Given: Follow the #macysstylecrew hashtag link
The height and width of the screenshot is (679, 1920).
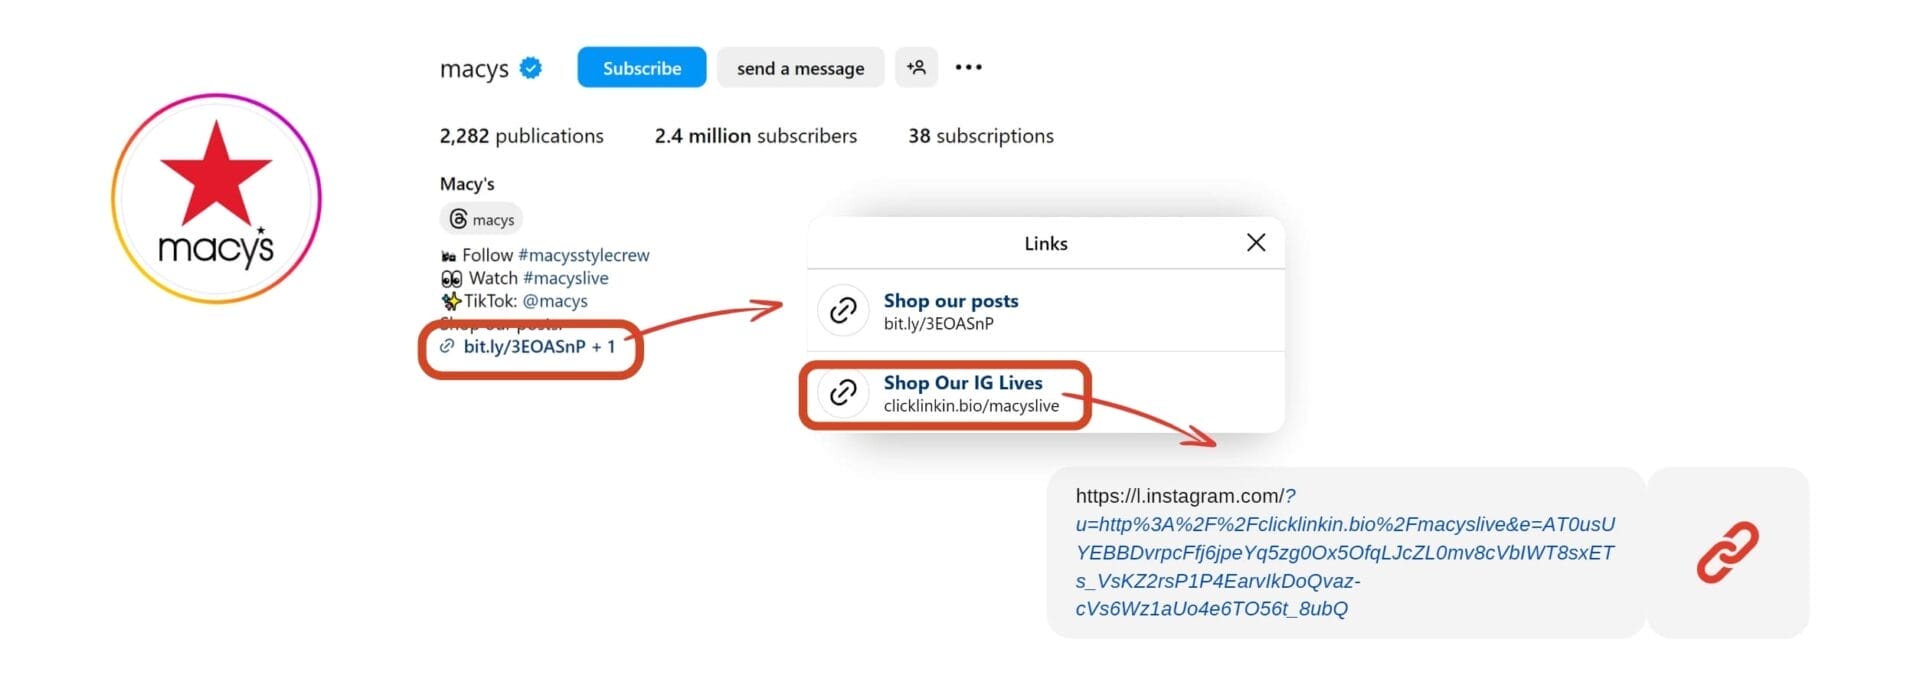Looking at the screenshot, I should [583, 255].
